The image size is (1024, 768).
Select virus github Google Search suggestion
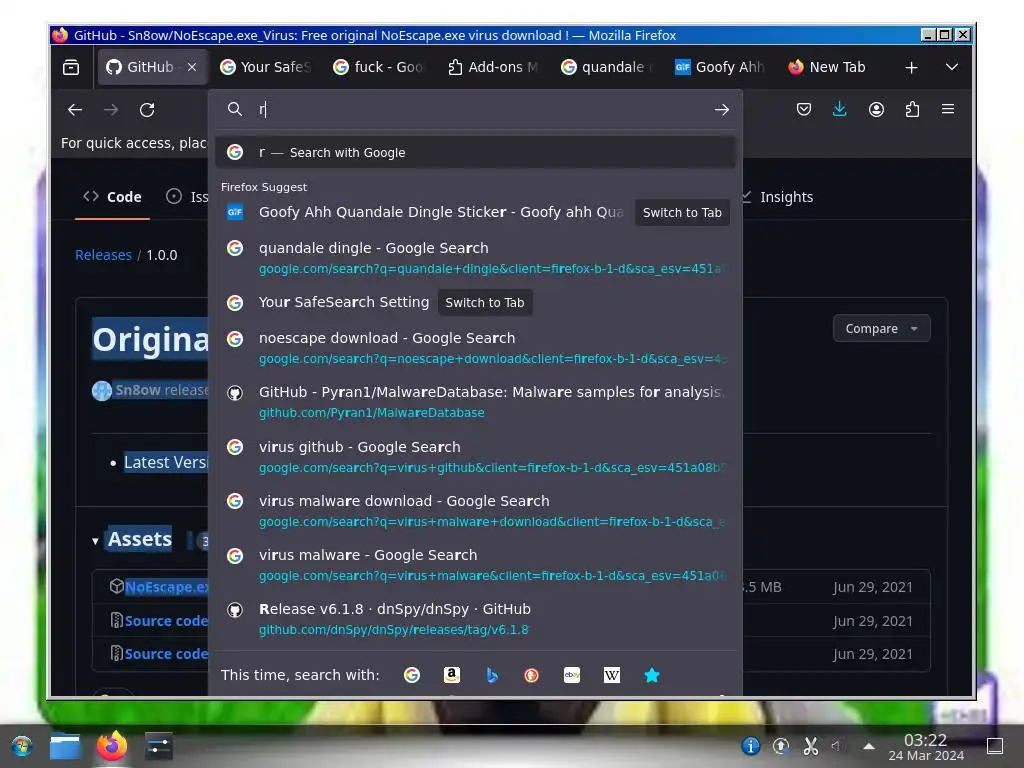click(x=475, y=456)
